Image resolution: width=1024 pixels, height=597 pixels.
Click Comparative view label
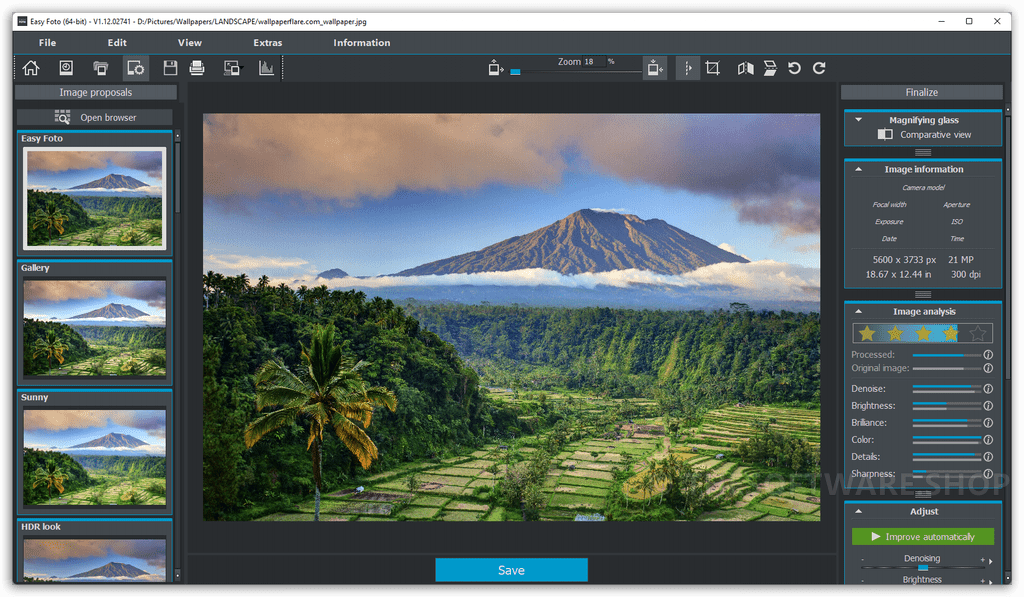click(935, 135)
